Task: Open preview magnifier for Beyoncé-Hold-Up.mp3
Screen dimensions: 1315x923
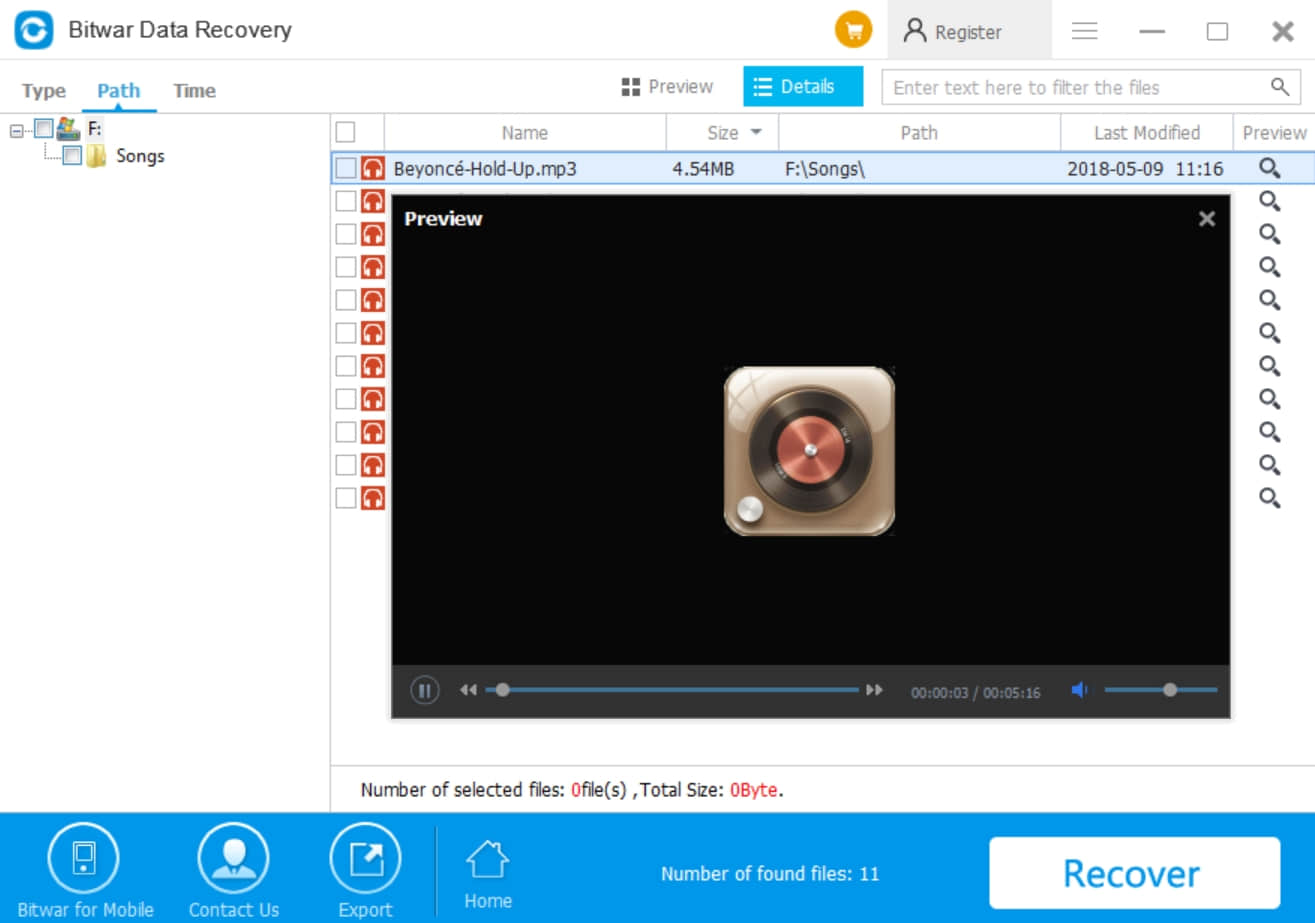Action: [x=1270, y=168]
